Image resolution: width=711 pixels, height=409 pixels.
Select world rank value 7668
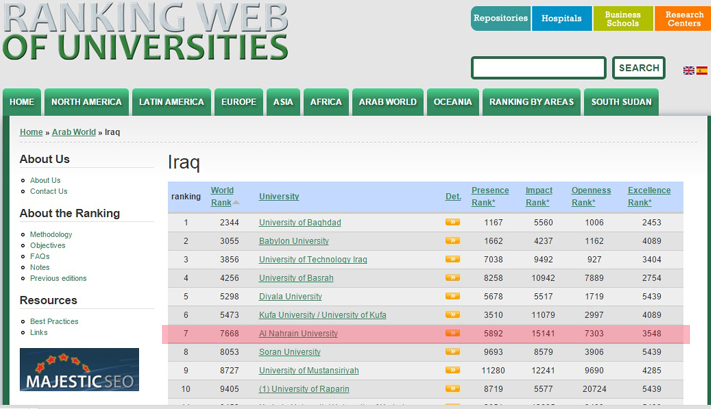point(229,333)
